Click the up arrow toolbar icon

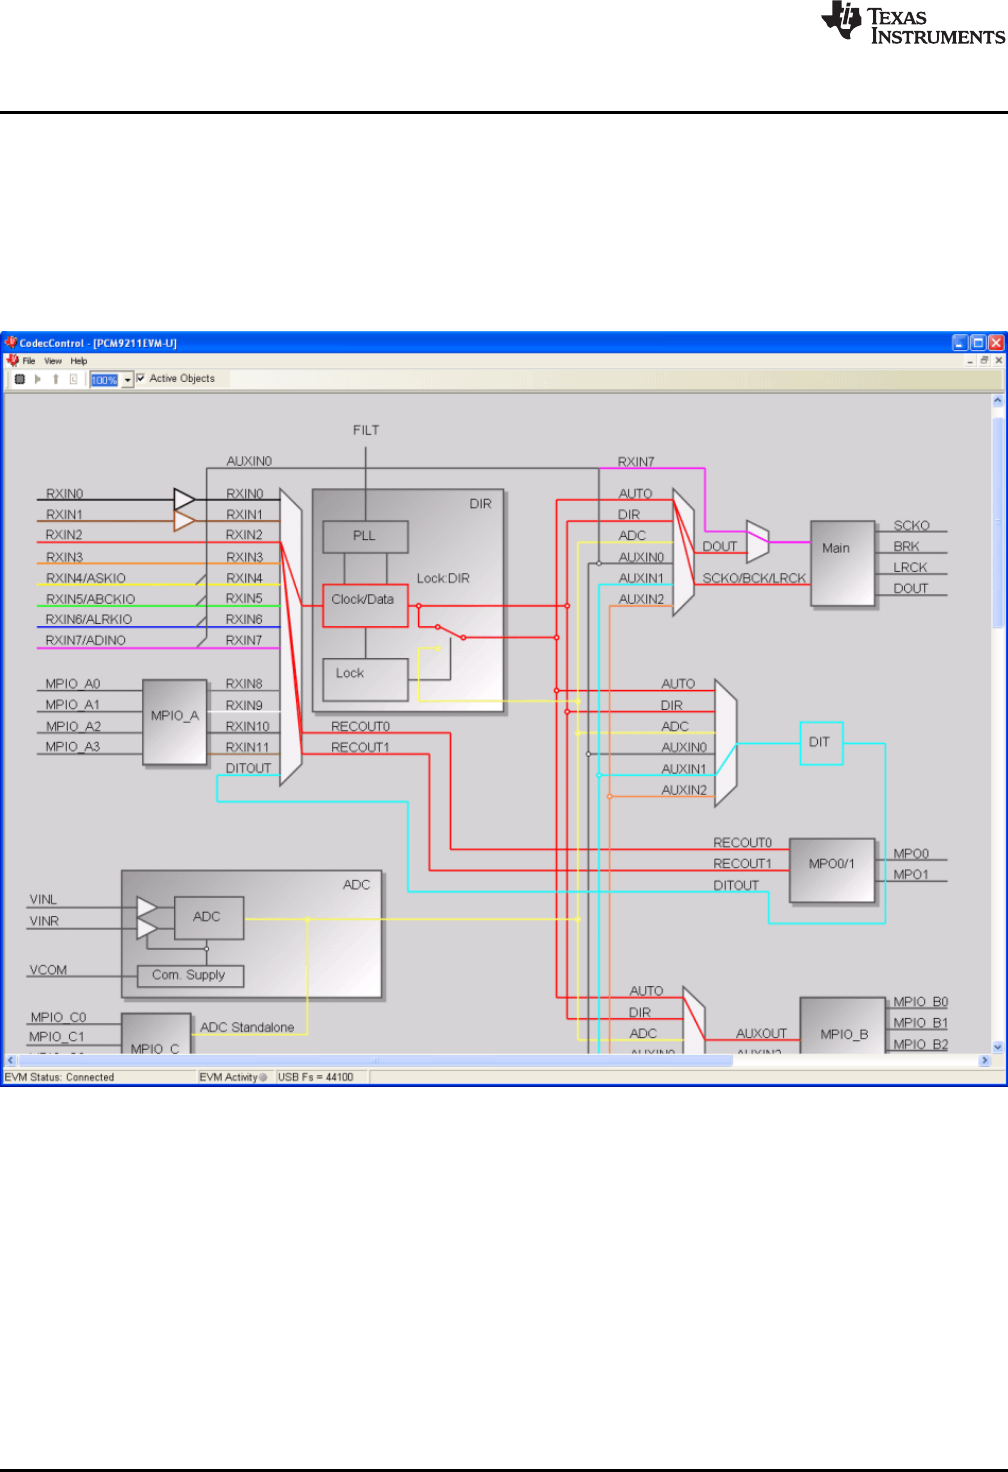coord(56,379)
